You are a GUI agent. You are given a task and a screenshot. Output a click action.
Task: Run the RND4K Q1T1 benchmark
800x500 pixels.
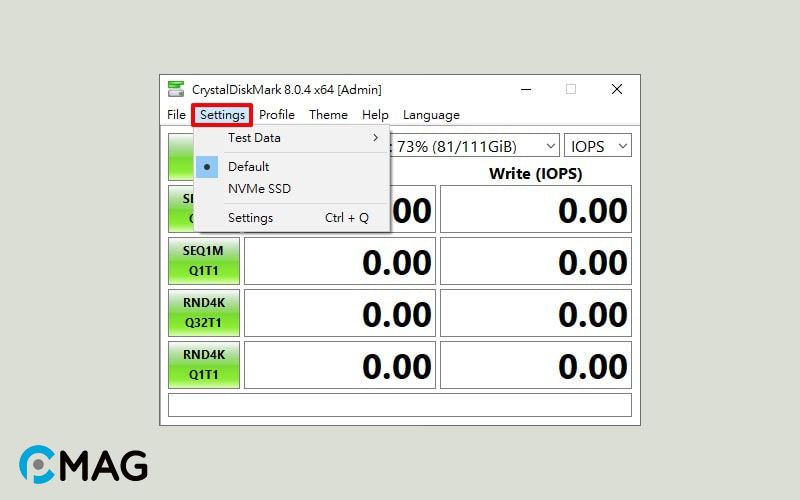coord(204,365)
